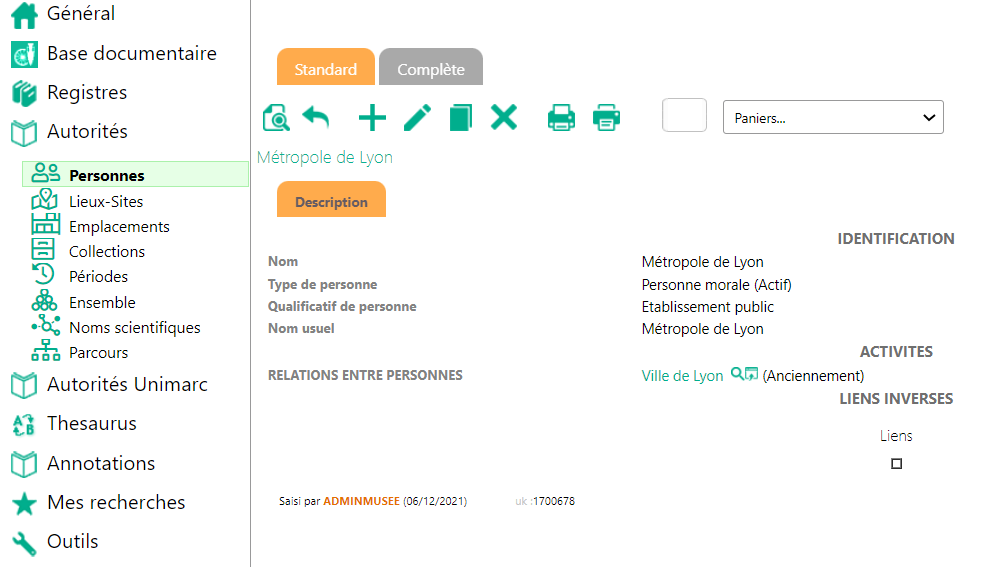Viewport: 983px width, 567px height.
Task: Select Personnes in Autorités list
Action: (135, 174)
